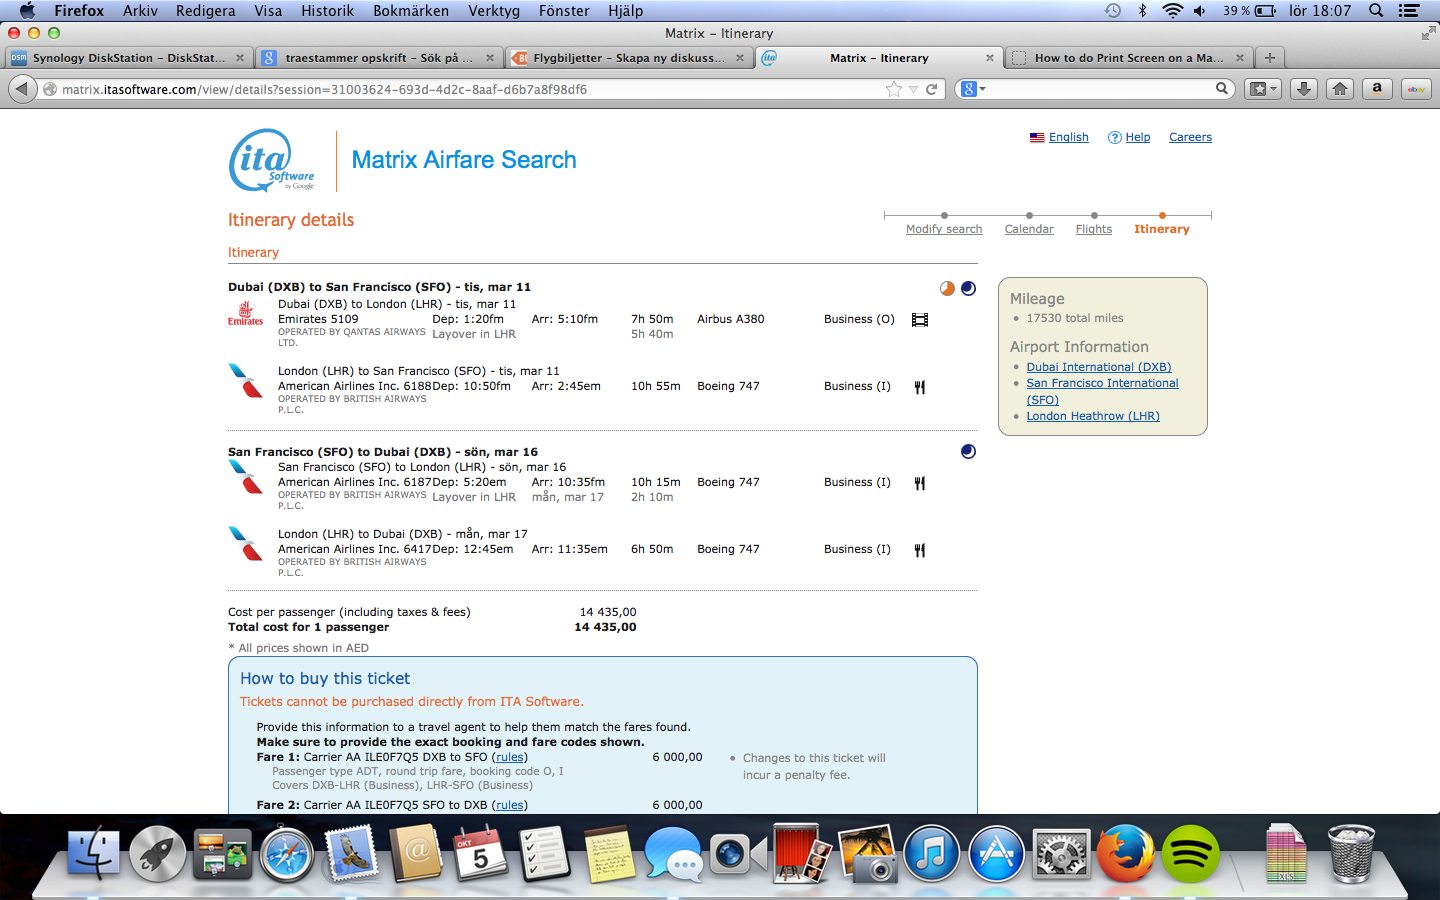Launch Spotify from the dock

(x=1190, y=855)
